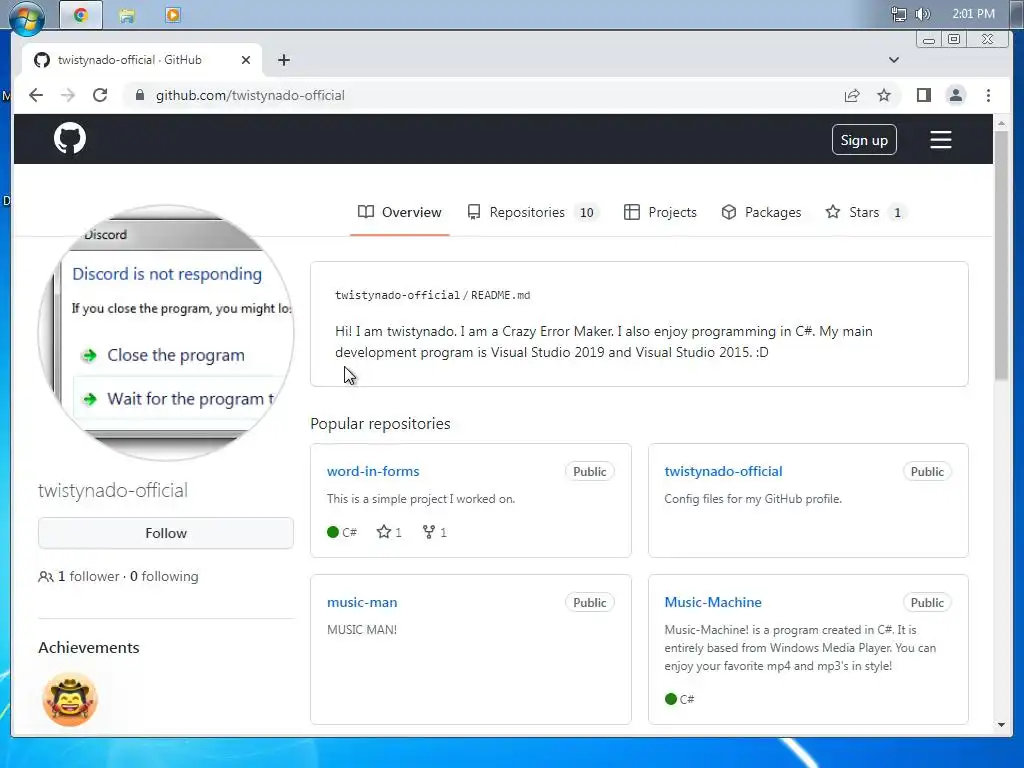Open the music-man repository
The width and height of the screenshot is (1024, 768).
362,602
